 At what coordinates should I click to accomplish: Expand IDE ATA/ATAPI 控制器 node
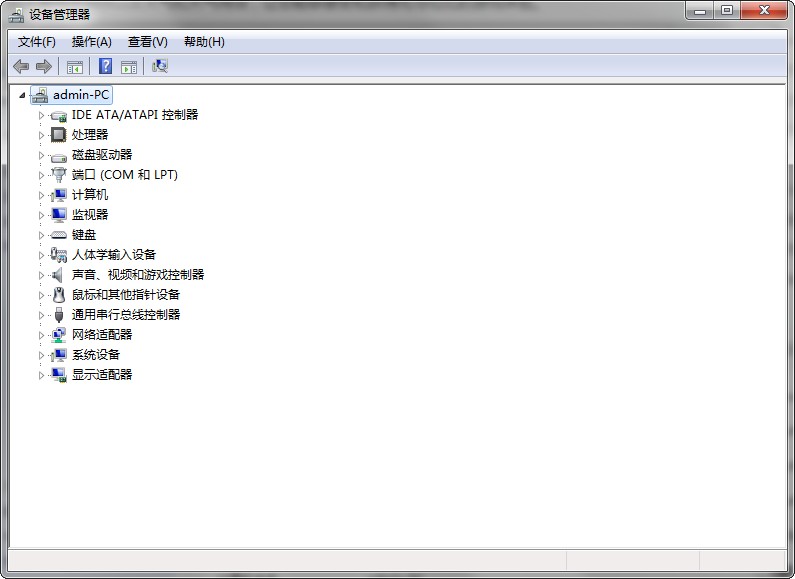(x=42, y=115)
